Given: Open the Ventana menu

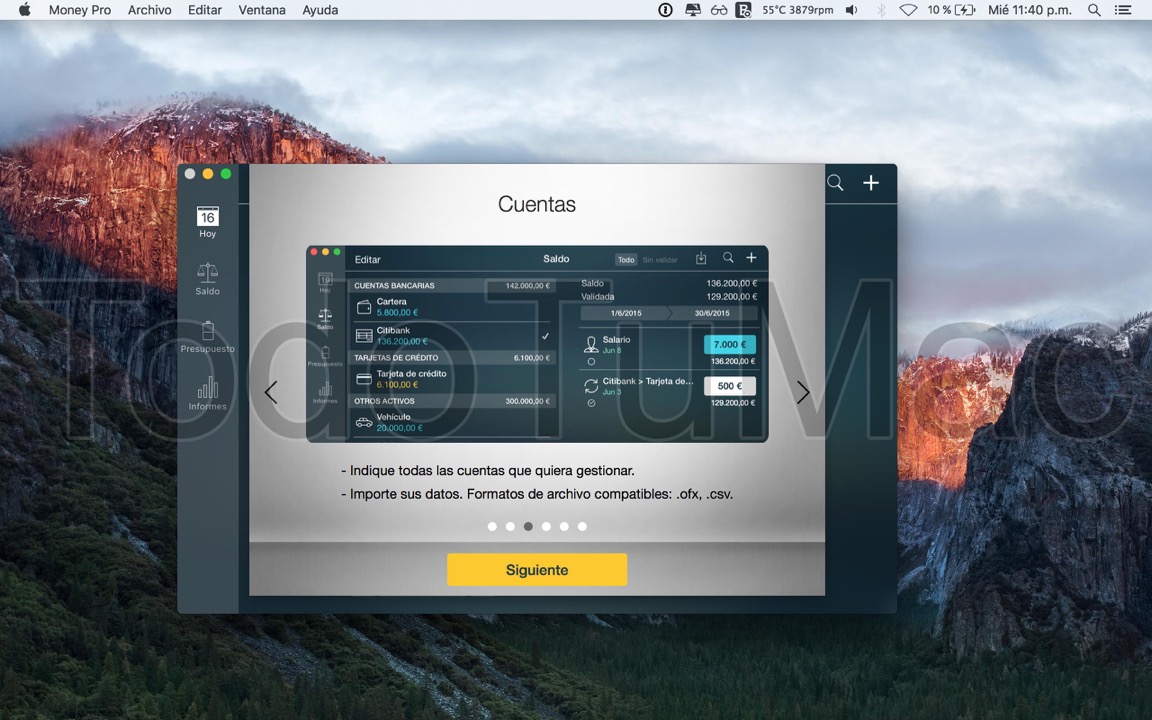Looking at the screenshot, I should tap(262, 10).
